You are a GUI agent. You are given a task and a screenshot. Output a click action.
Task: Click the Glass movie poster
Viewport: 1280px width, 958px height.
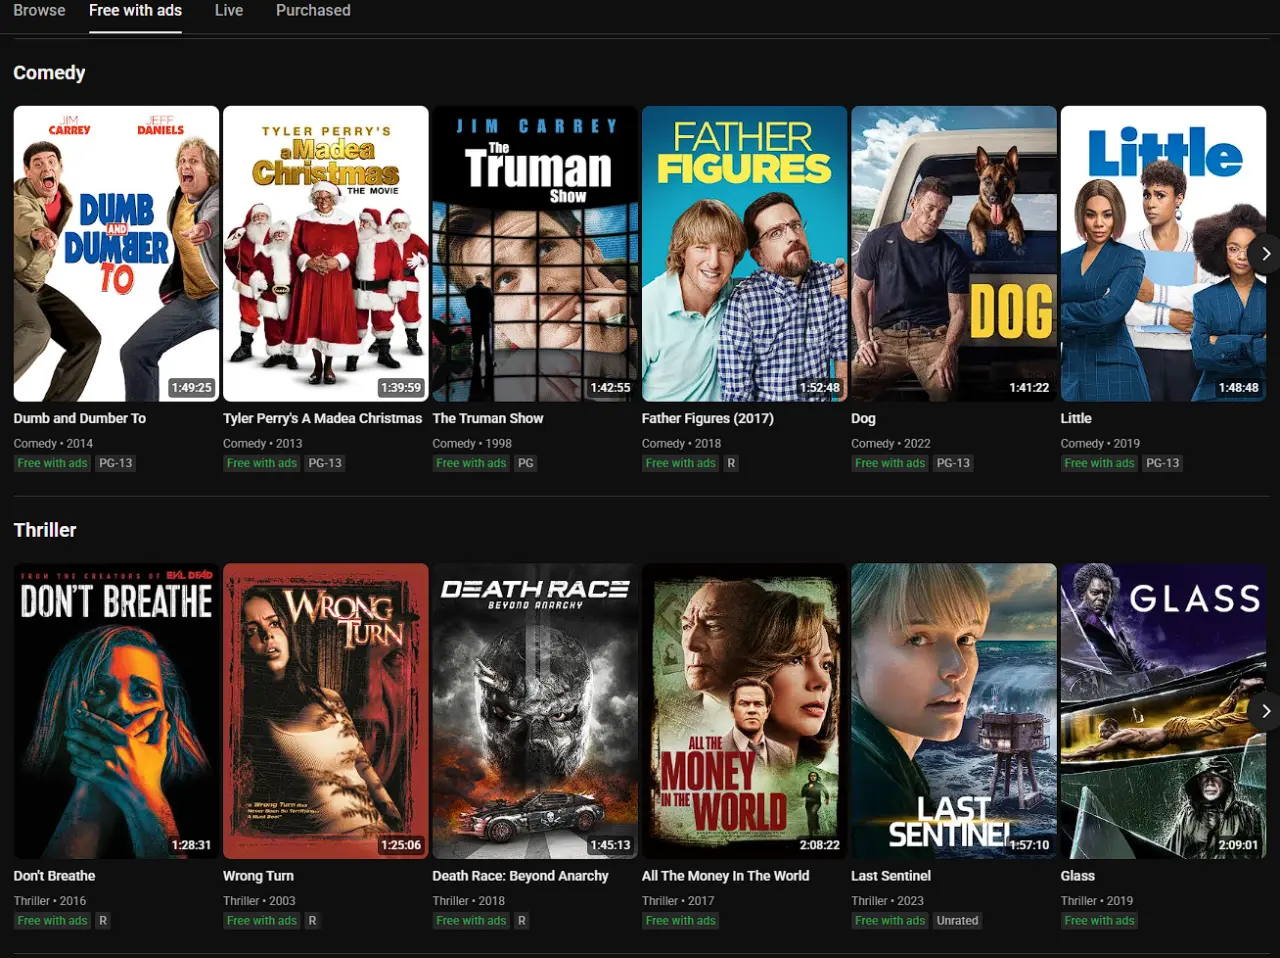[x=1163, y=711]
